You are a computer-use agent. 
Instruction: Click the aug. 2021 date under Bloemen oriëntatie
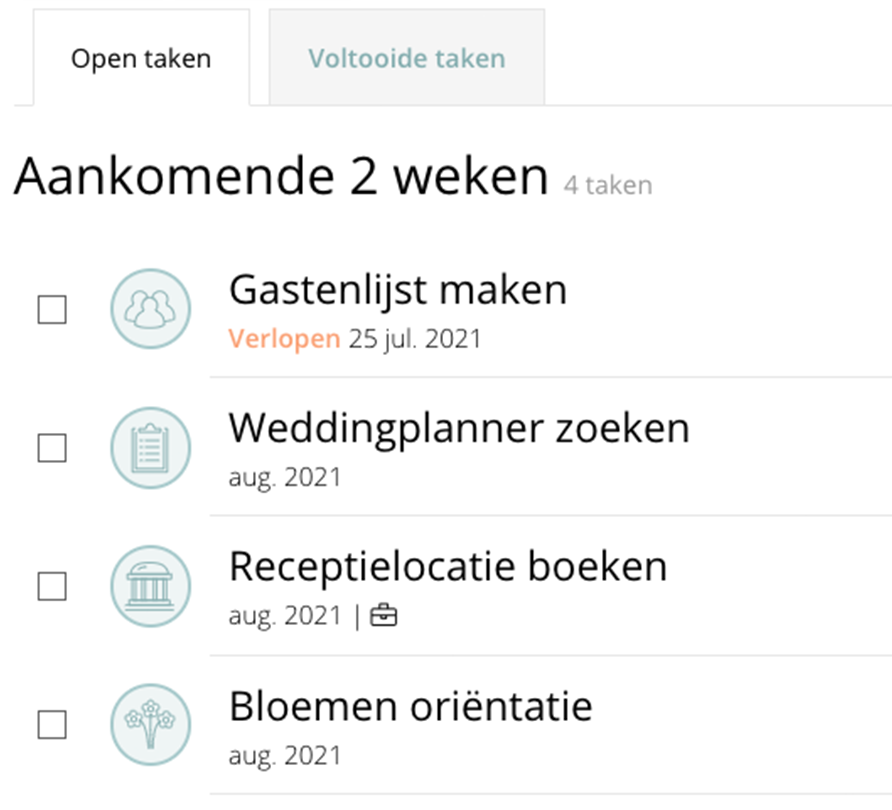(284, 755)
